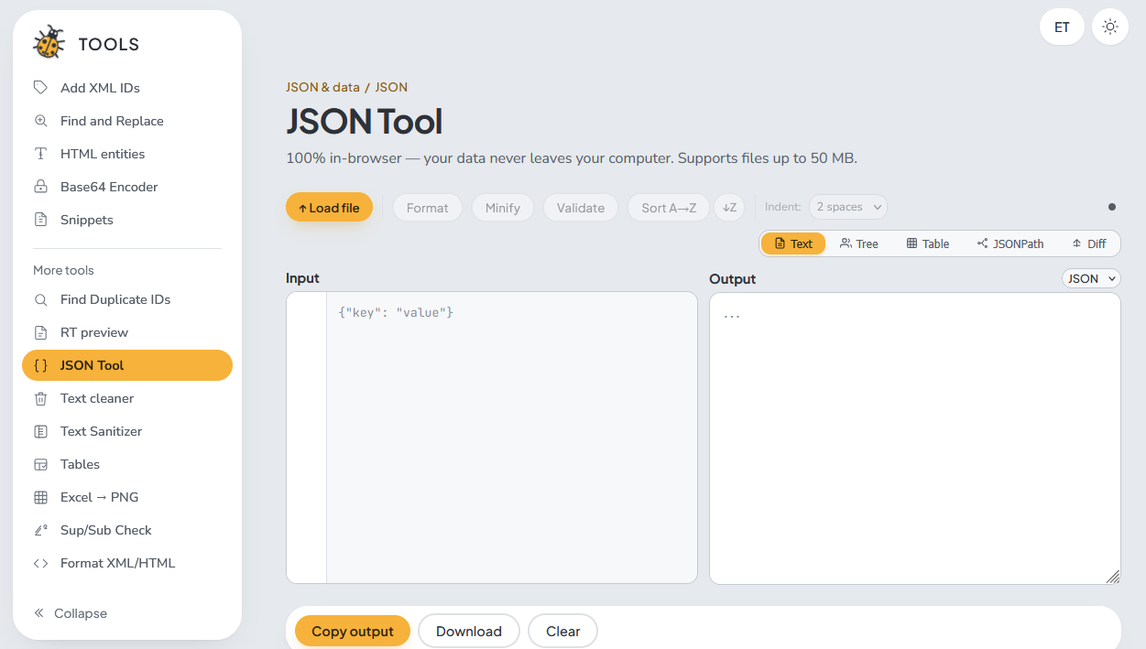Click the braces icon beside JSON Tool
Screen dimensions: 1146x649
click(x=41, y=365)
